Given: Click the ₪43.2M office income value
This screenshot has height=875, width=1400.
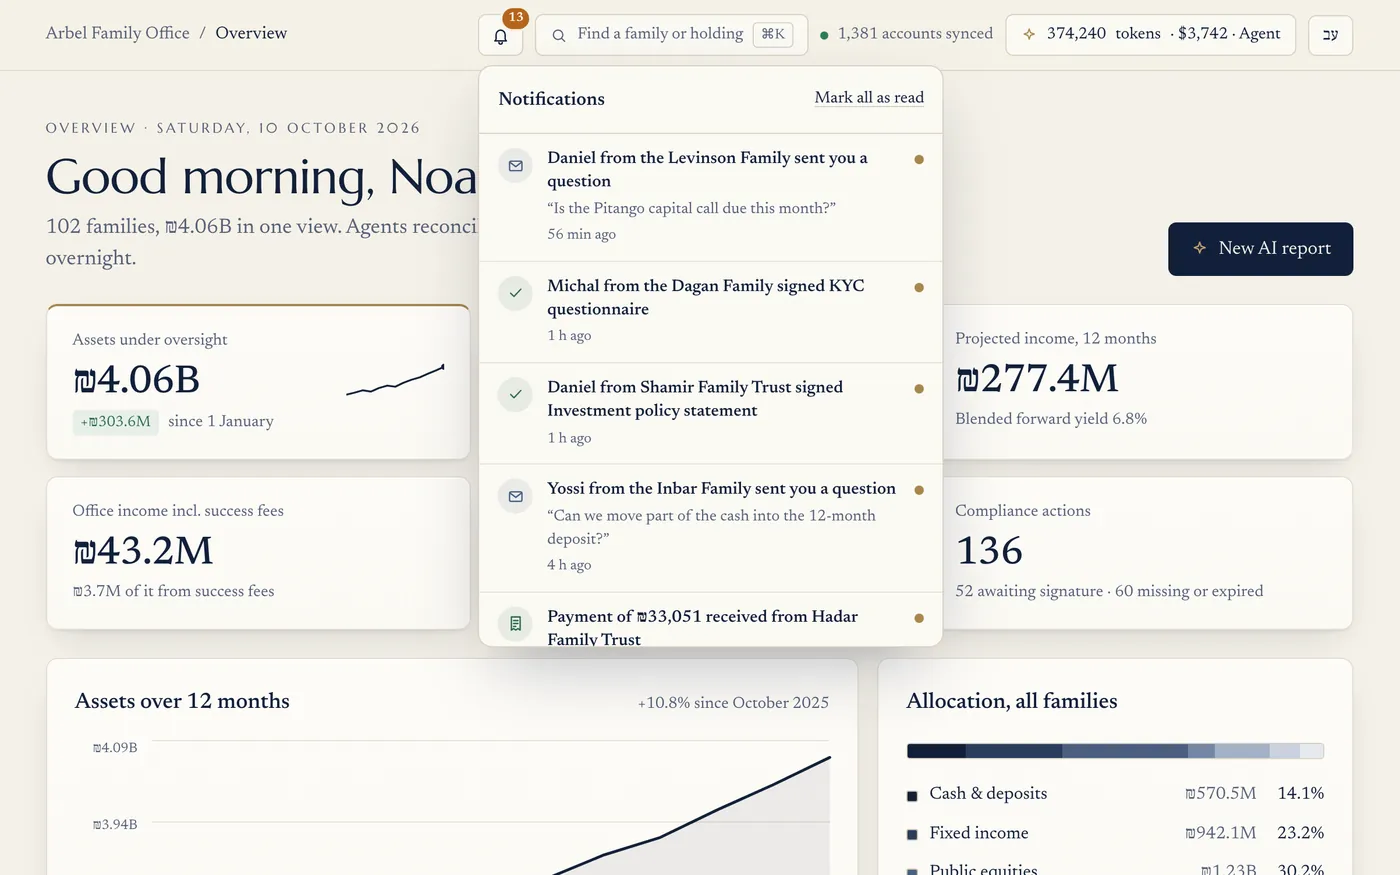Looking at the screenshot, I should pos(143,551).
